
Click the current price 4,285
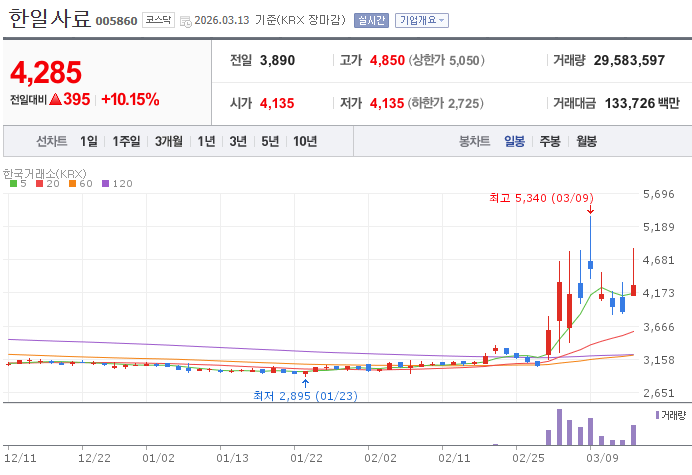(x=46, y=72)
